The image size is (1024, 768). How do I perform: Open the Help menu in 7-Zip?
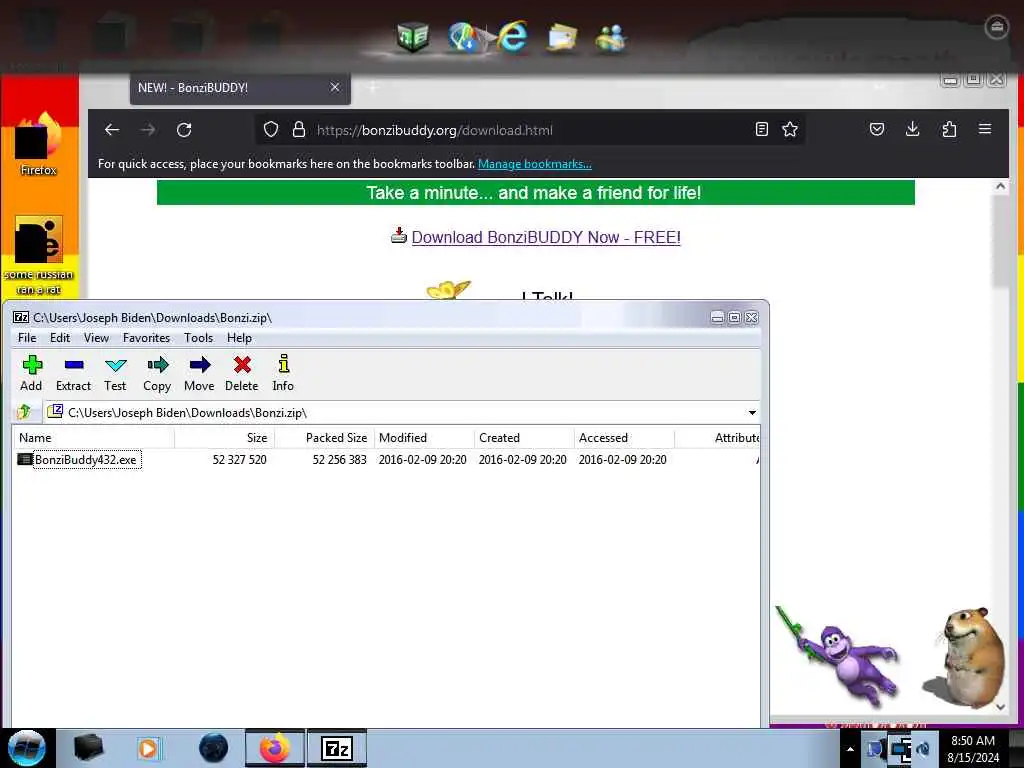tap(239, 338)
